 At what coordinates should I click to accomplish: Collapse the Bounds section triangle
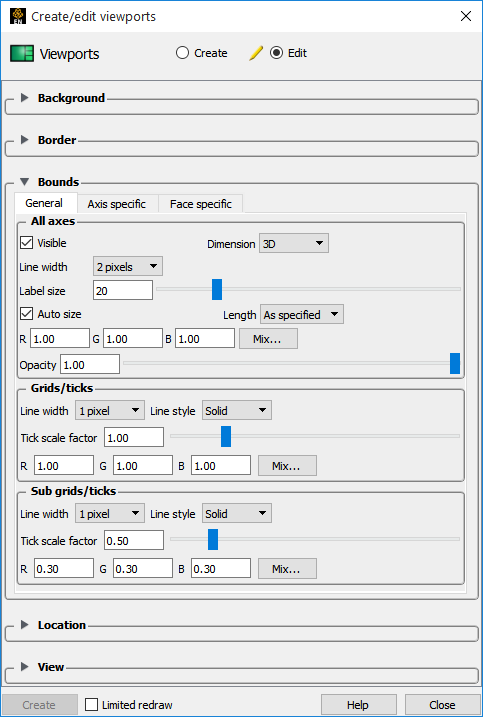pos(25,182)
